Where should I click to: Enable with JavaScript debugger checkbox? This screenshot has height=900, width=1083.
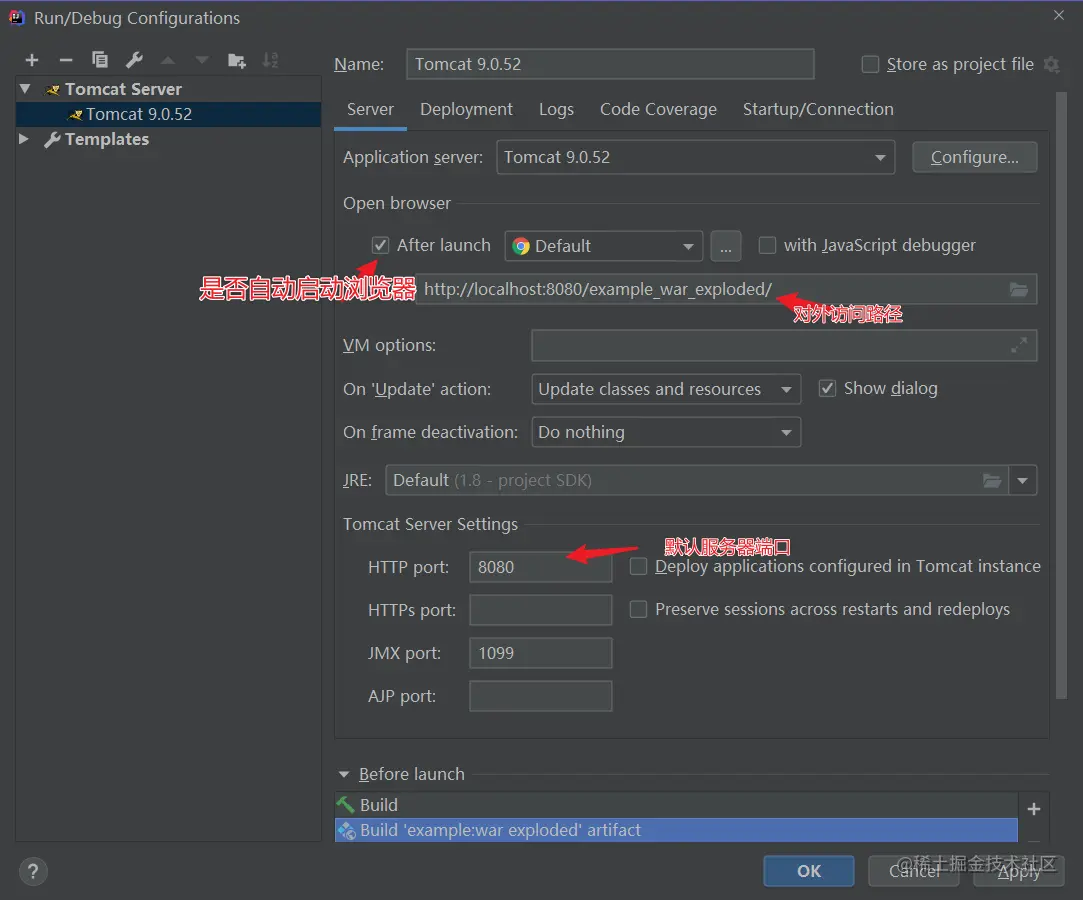coord(767,245)
